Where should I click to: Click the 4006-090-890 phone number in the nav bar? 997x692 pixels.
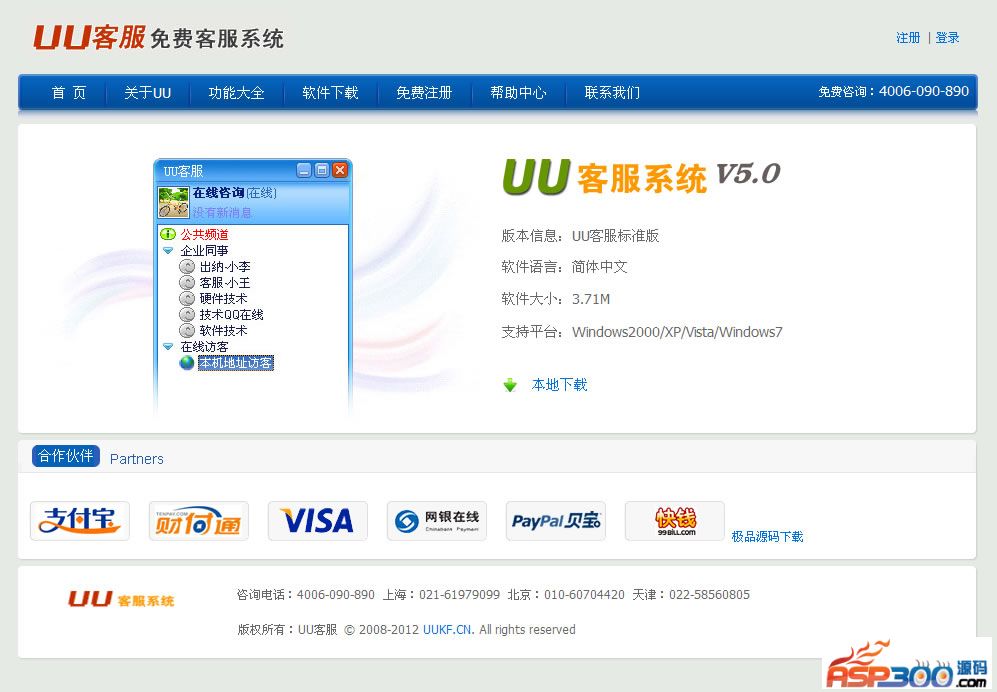pyautogui.click(x=924, y=92)
